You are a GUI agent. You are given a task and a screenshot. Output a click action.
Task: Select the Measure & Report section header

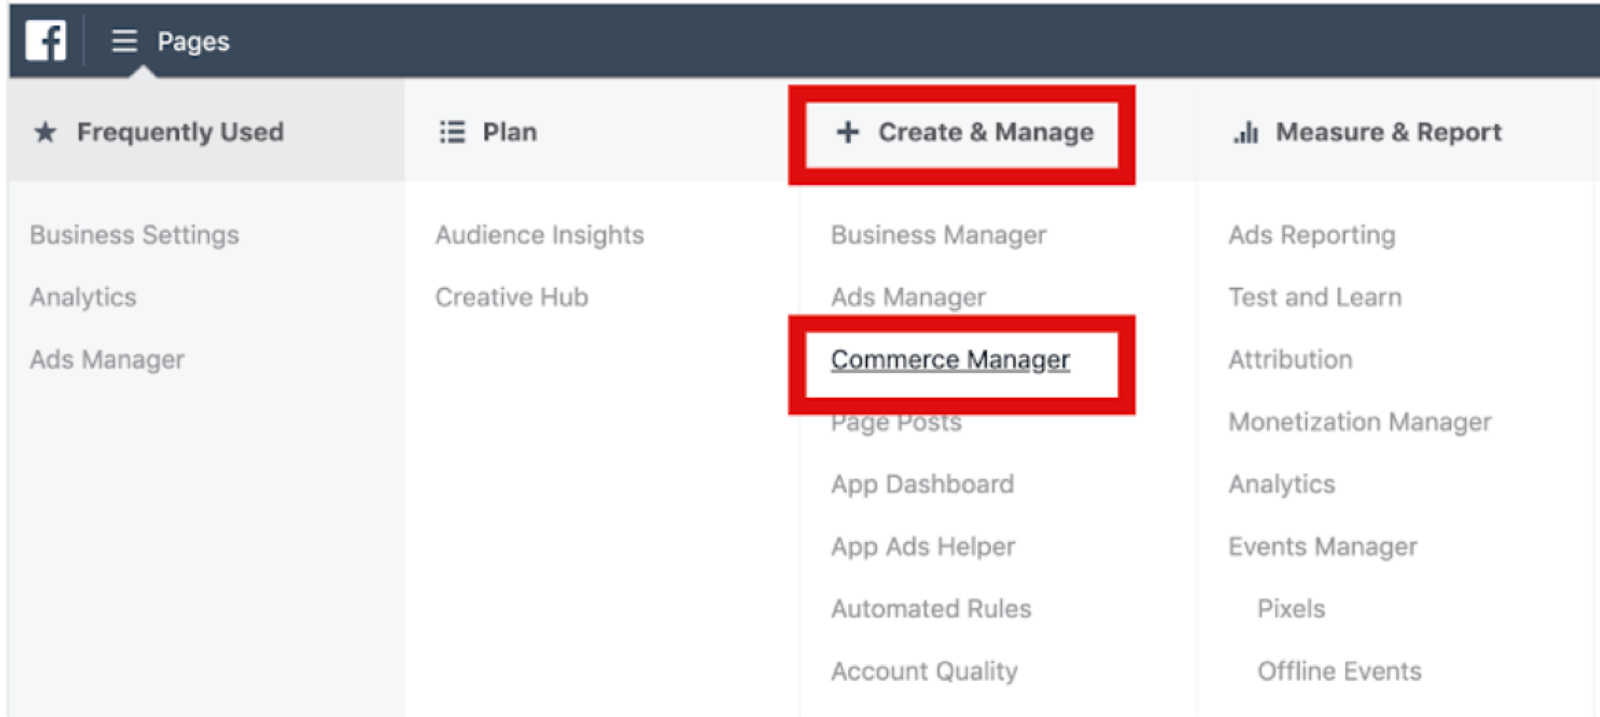[1389, 132]
